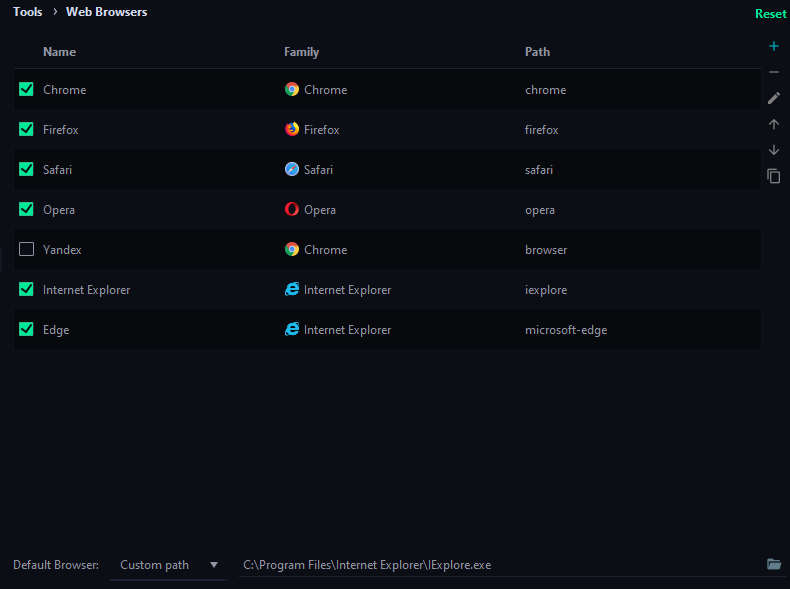
Task: Move browser down with arrow icon
Action: click(773, 150)
